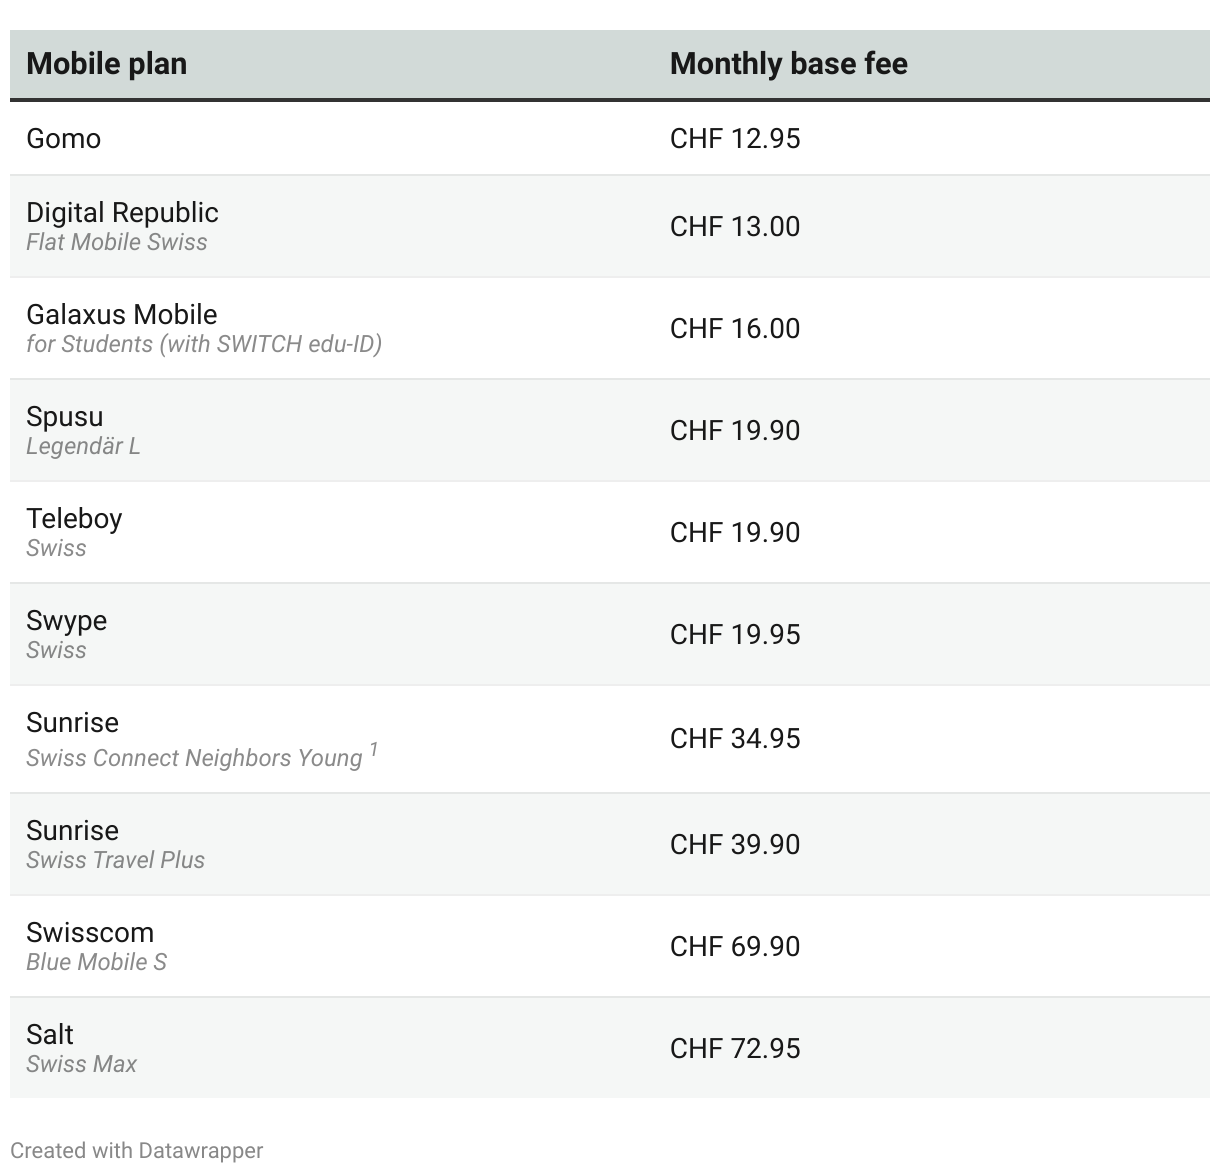Select the CHF 69.90 fee value
This screenshot has width=1220, height=1174.
coord(735,946)
